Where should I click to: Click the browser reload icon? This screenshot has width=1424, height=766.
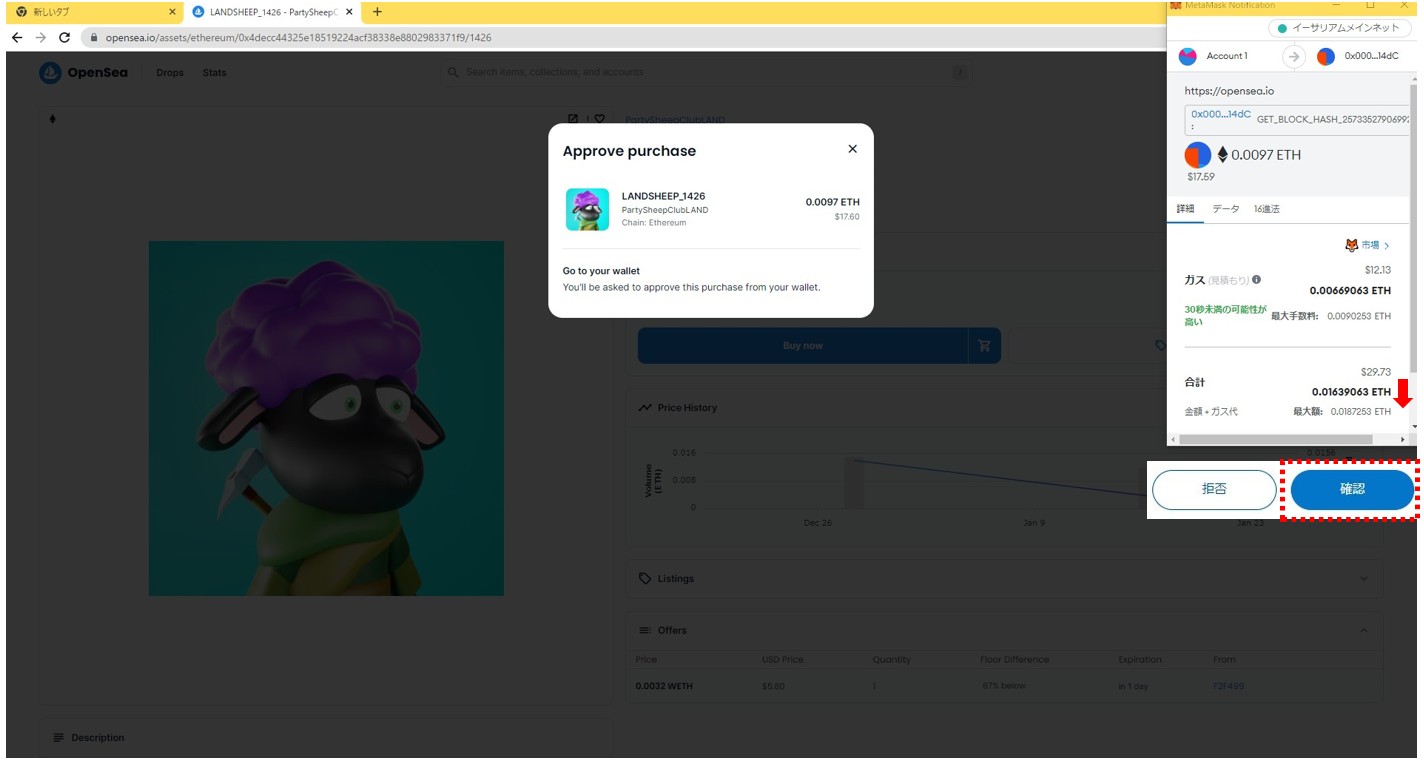pyautogui.click(x=65, y=38)
